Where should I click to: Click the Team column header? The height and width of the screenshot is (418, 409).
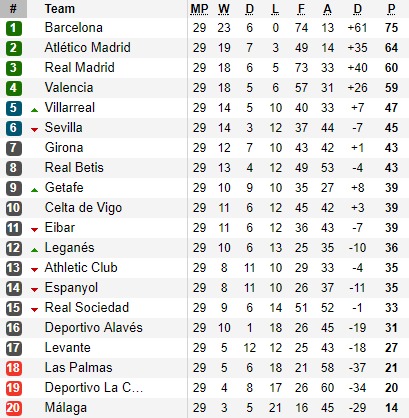[60, 9]
